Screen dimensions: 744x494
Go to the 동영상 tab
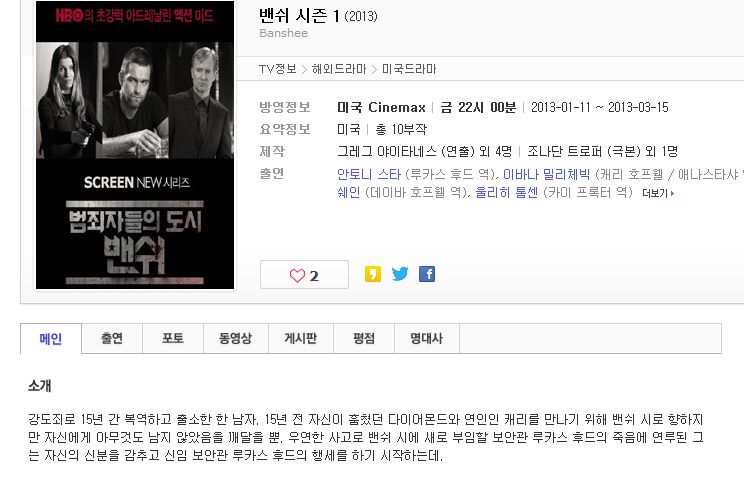click(x=236, y=338)
